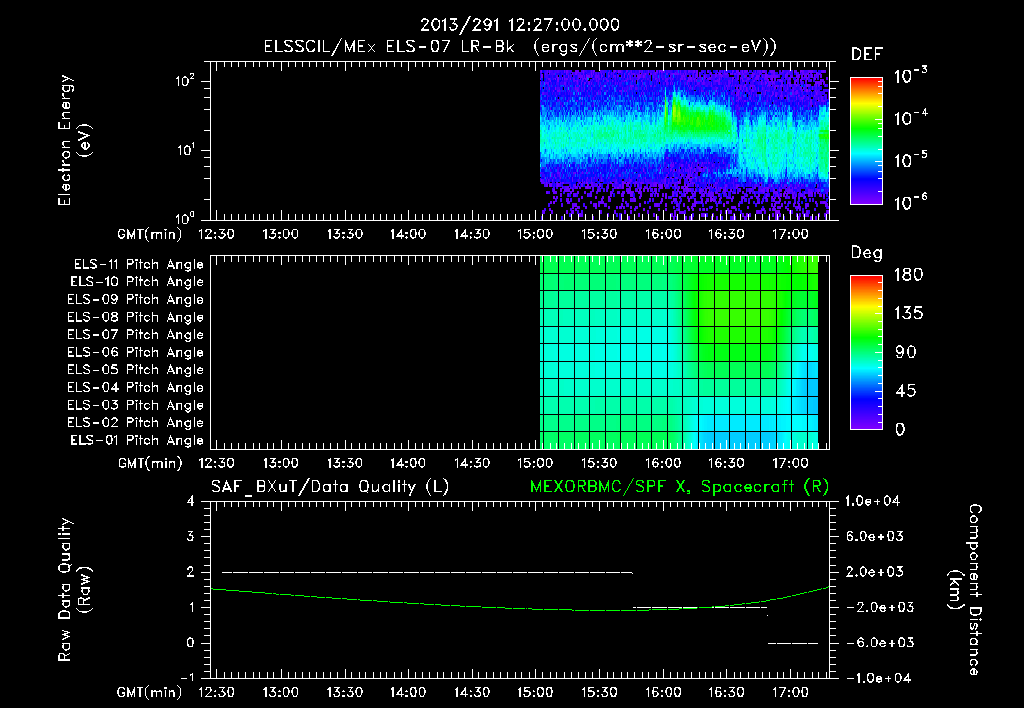Image resolution: width=1024 pixels, height=708 pixels.
Task: Click the 4 tick on Raw Data Quality axis
Action: 191,501
